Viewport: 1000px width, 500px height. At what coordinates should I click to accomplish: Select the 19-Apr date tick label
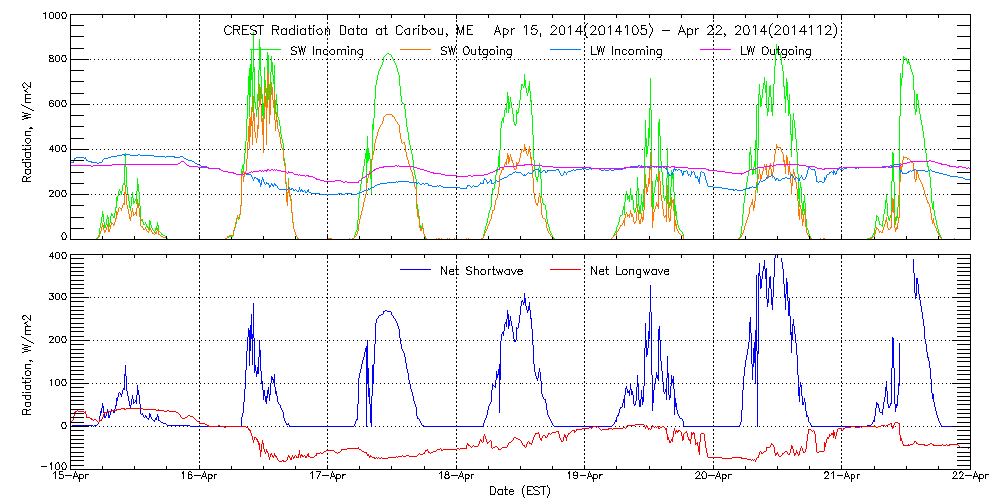(x=585, y=477)
